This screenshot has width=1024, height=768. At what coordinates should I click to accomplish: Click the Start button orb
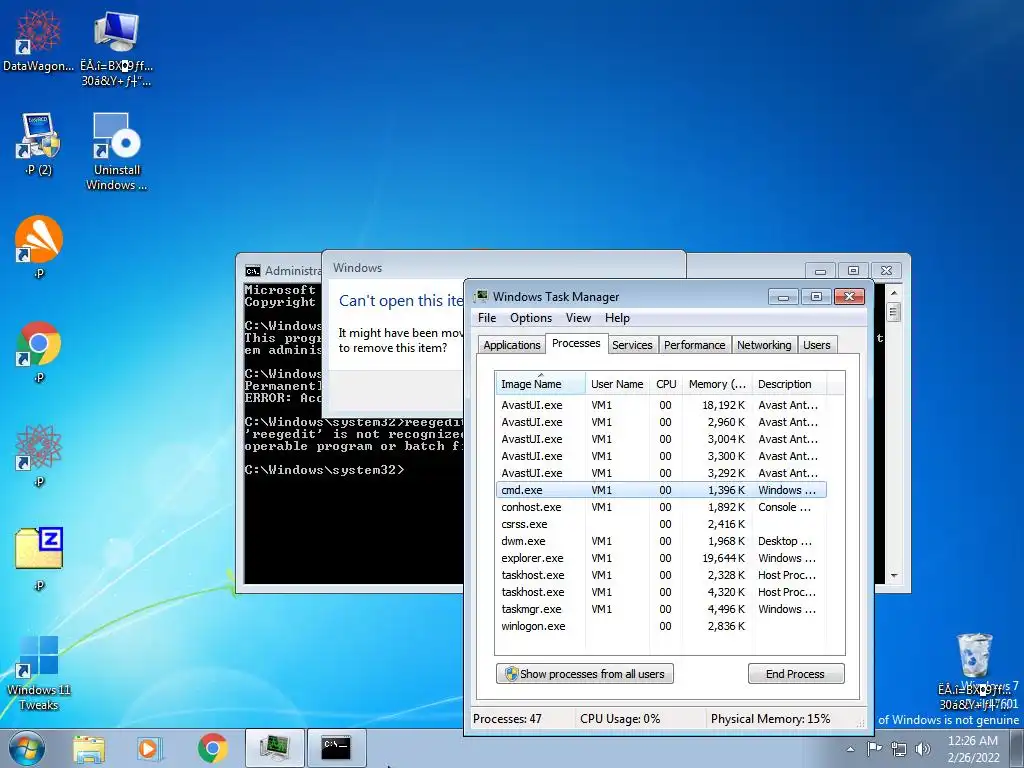coord(26,748)
